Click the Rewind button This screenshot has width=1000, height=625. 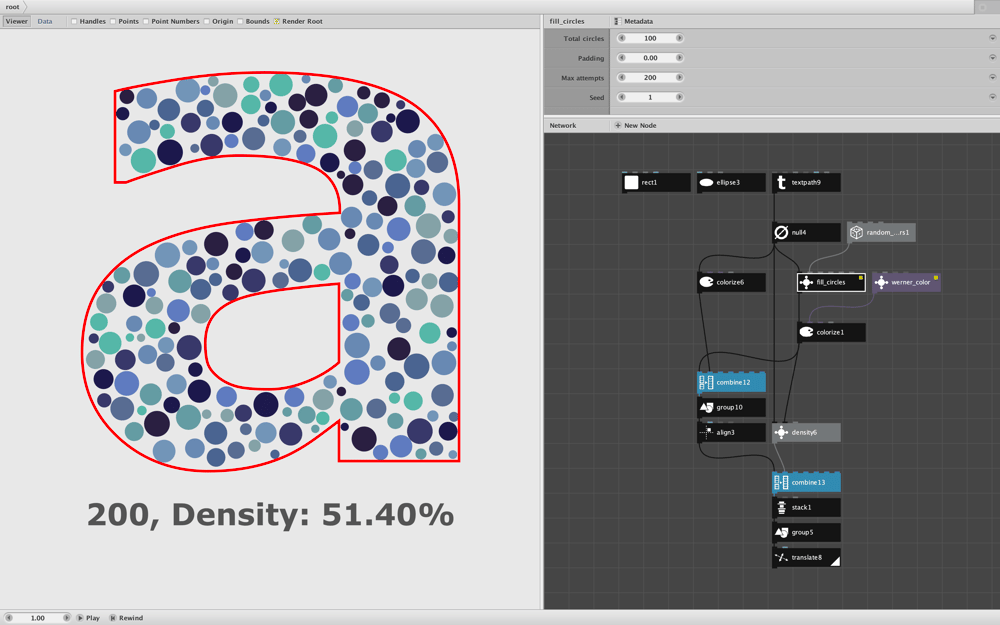(x=126, y=618)
